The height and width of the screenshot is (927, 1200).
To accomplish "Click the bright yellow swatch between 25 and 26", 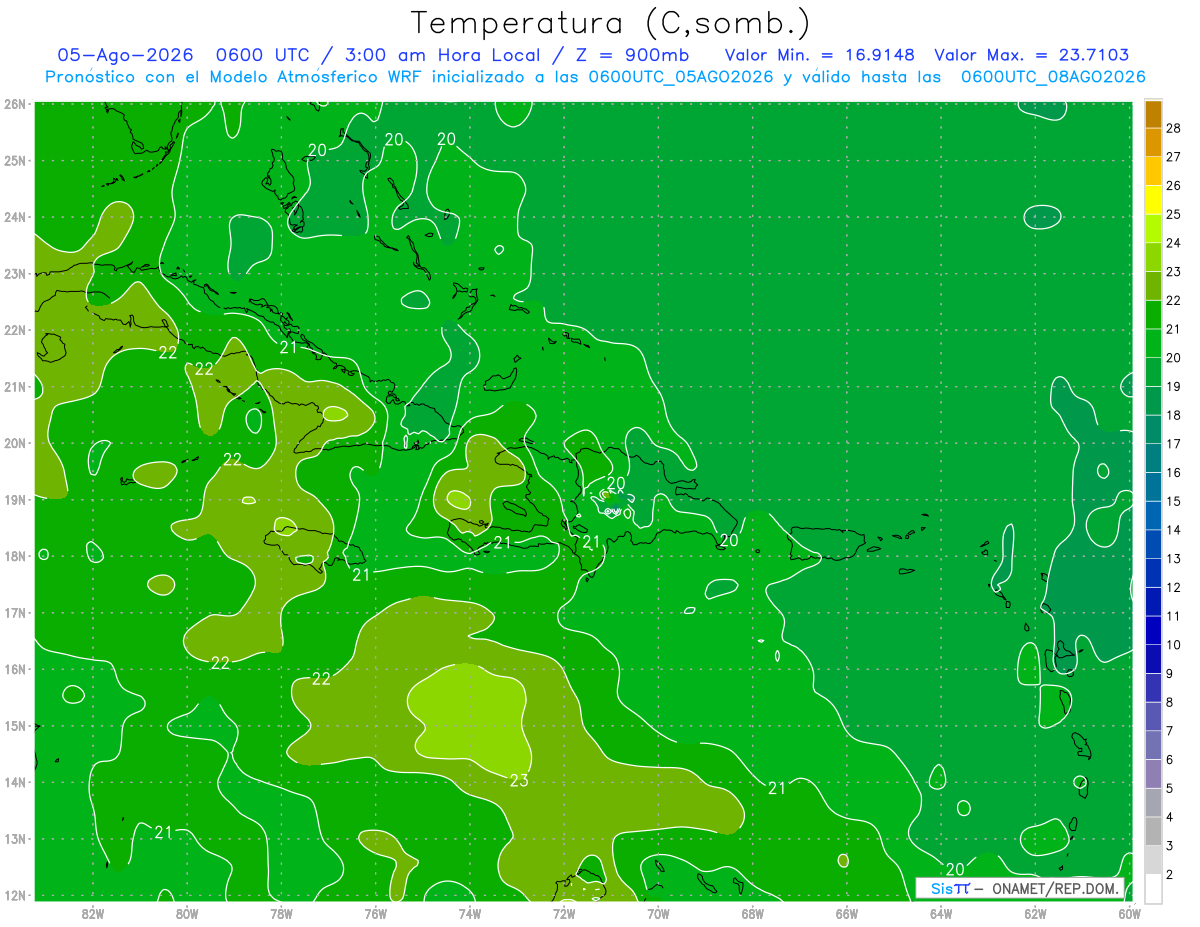I will 1153,200.
